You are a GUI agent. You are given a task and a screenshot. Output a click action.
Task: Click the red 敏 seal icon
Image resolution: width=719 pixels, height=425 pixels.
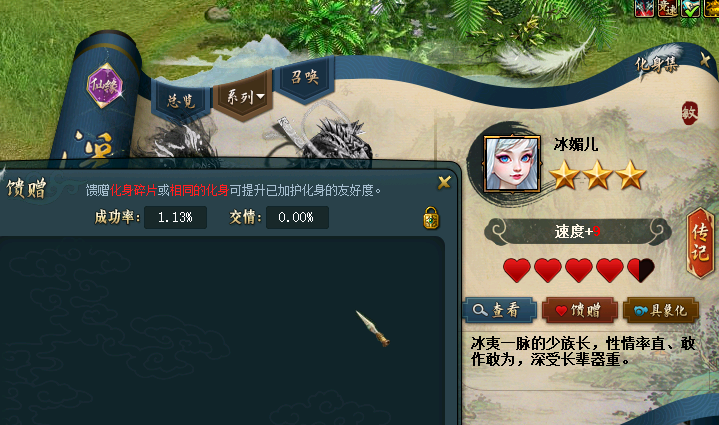pyautogui.click(x=690, y=112)
